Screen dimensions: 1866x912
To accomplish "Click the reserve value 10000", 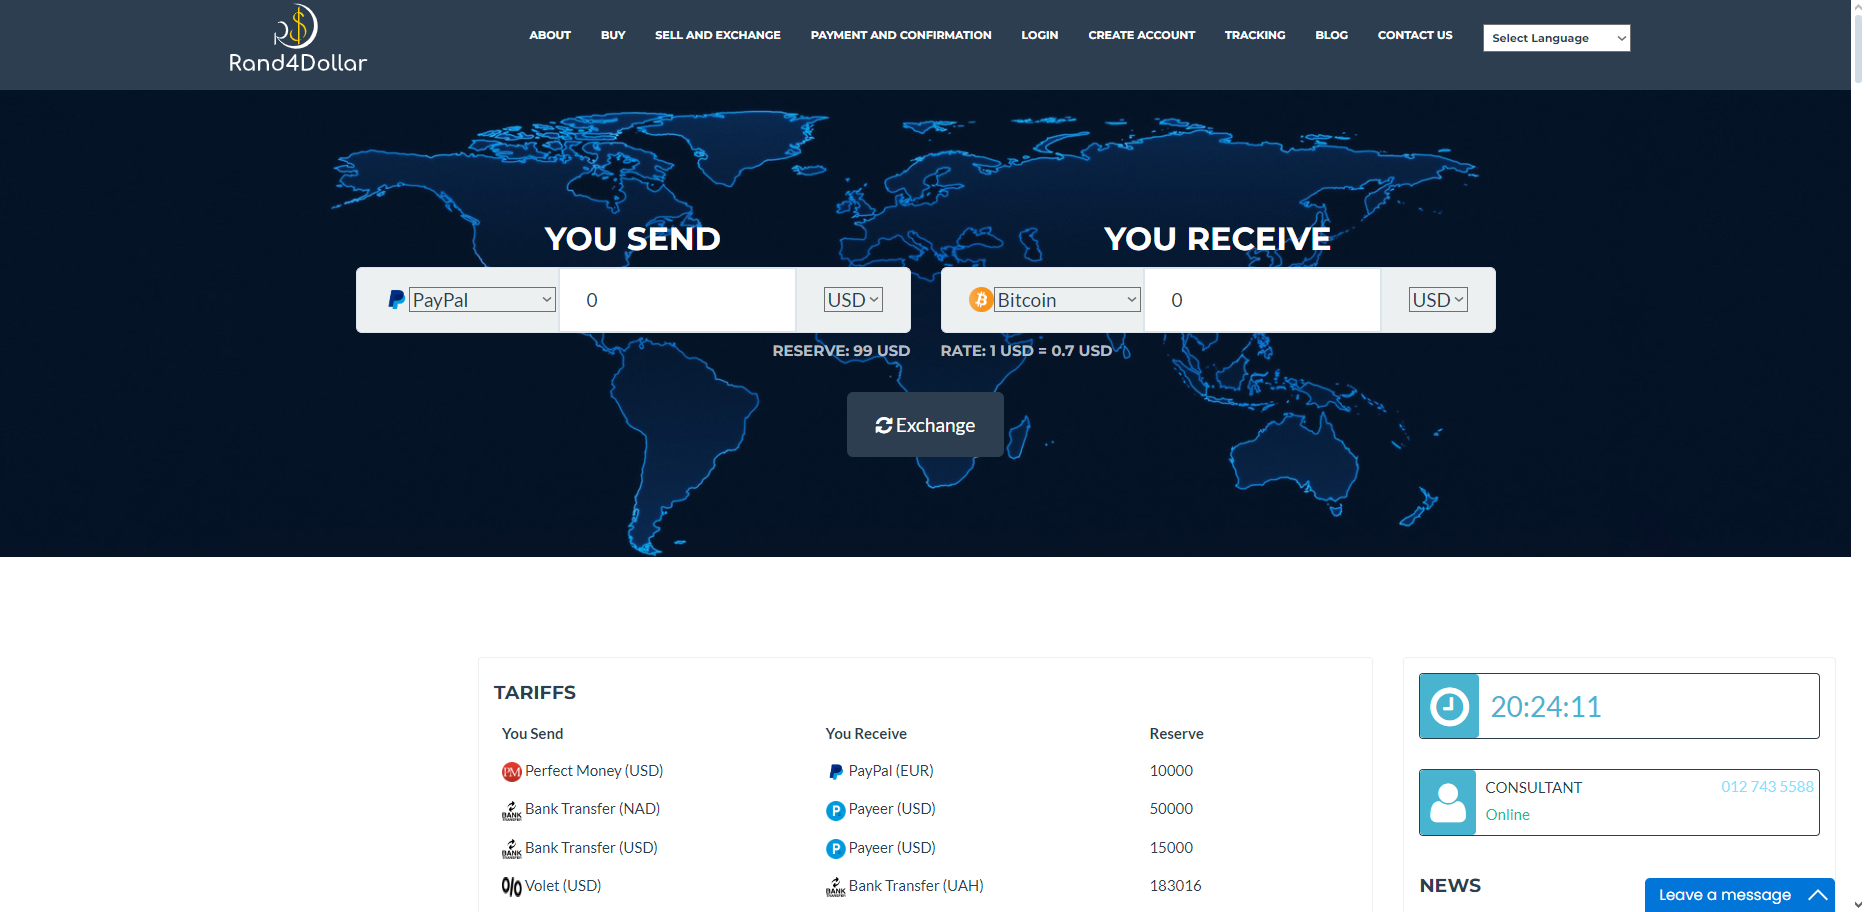I will click(1171, 771).
